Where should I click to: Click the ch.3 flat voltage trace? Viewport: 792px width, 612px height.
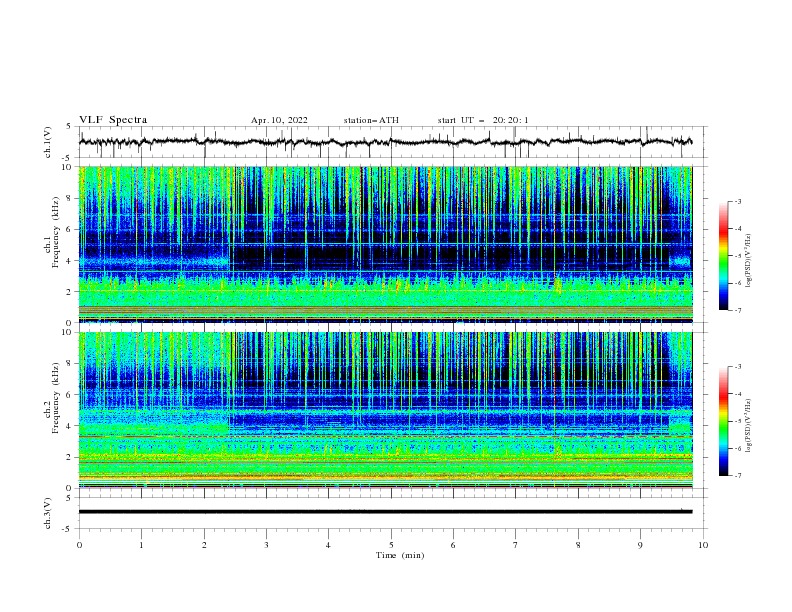tap(385, 512)
